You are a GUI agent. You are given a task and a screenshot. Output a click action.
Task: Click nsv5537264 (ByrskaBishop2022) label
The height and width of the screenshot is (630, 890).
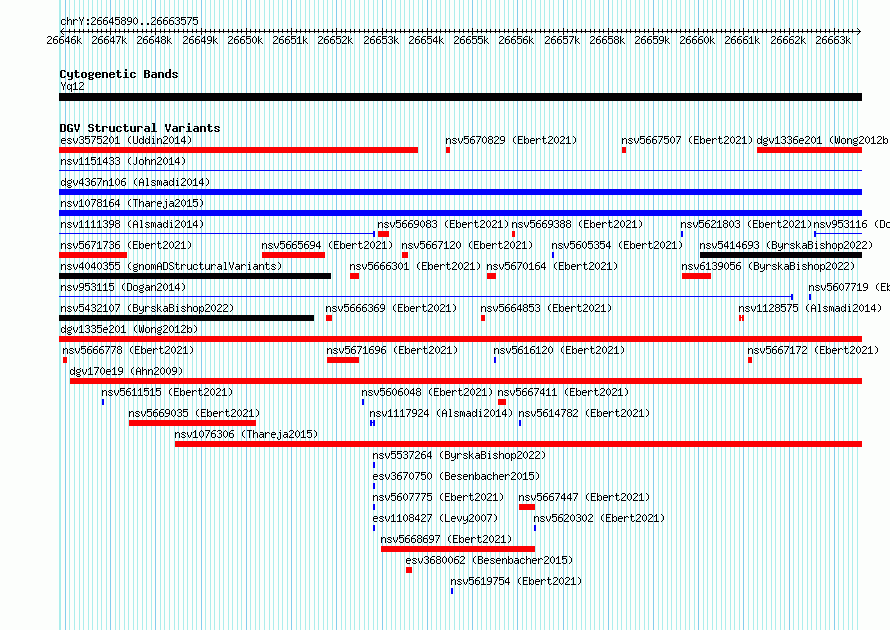point(459,455)
